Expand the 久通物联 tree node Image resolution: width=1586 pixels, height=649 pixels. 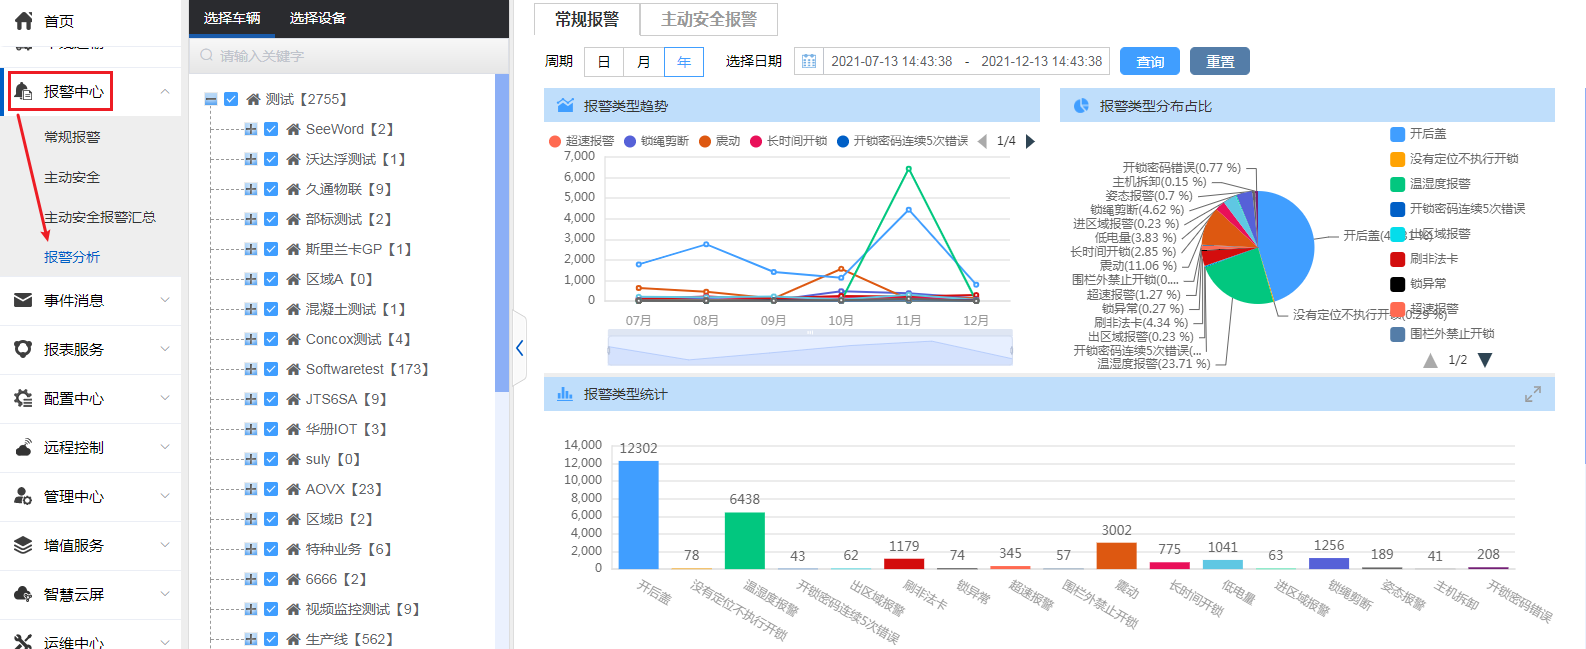251,189
